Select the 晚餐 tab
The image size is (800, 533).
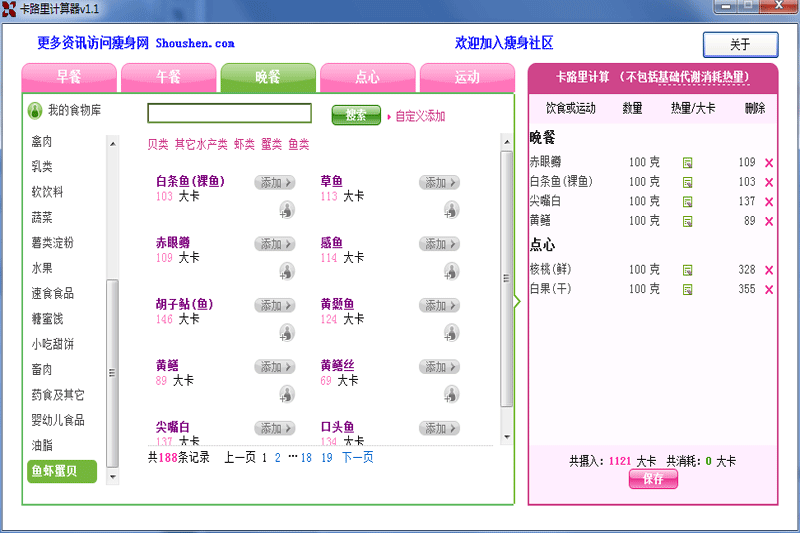(268, 77)
